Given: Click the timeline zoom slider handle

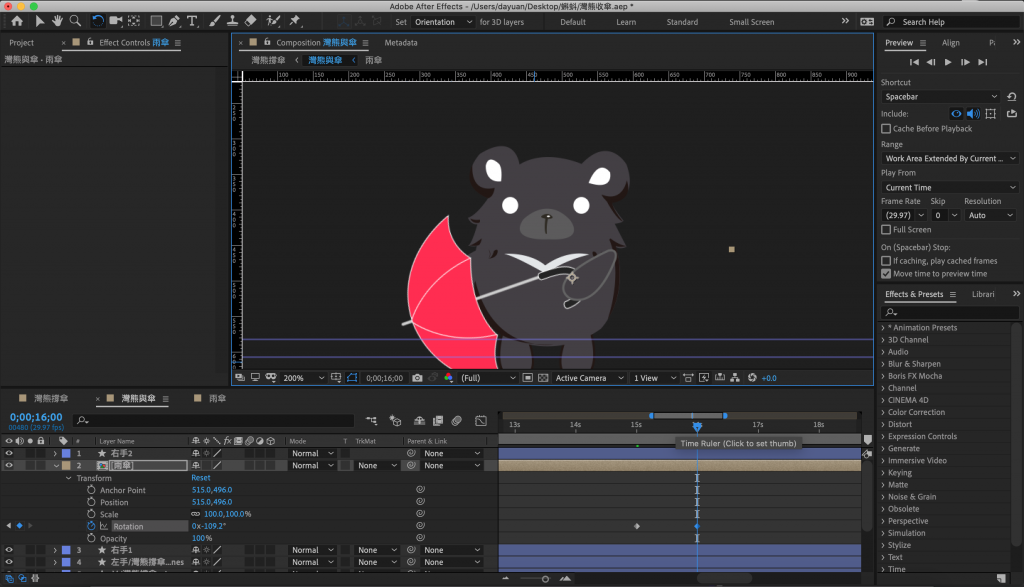Looking at the screenshot, I should [x=545, y=579].
